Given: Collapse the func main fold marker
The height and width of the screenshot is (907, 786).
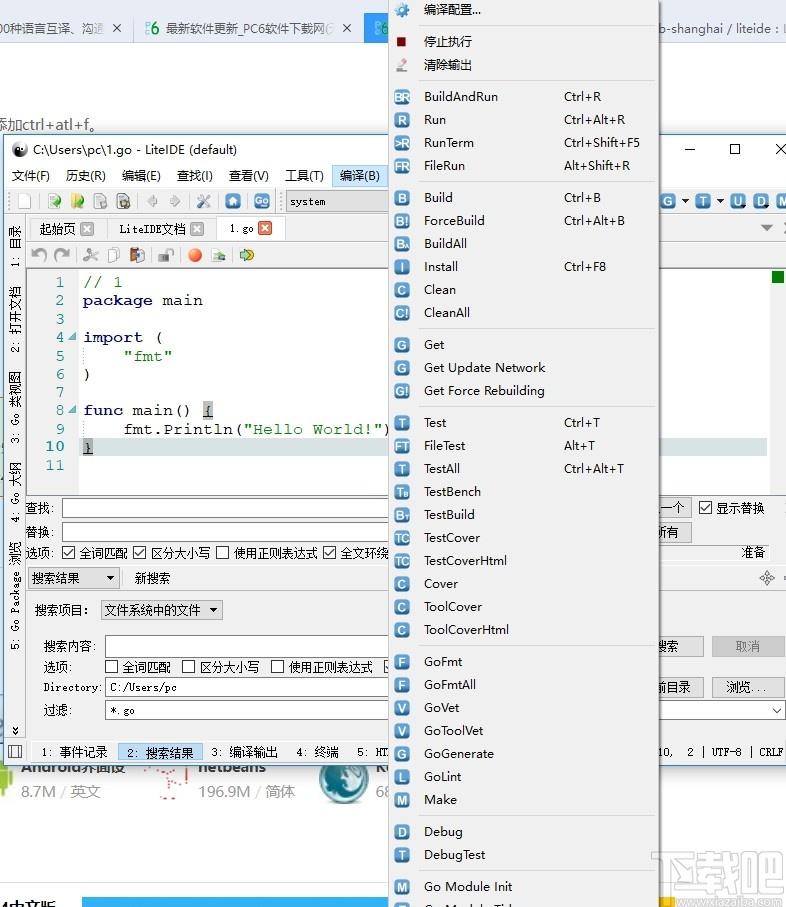Looking at the screenshot, I should click(x=72, y=410).
